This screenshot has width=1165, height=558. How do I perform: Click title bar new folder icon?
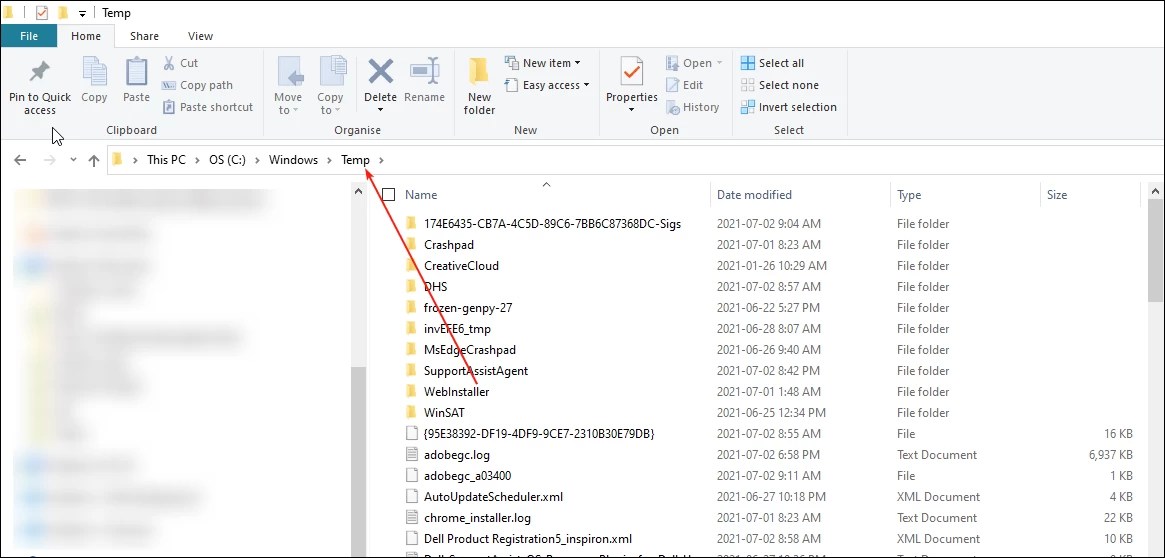pos(63,13)
